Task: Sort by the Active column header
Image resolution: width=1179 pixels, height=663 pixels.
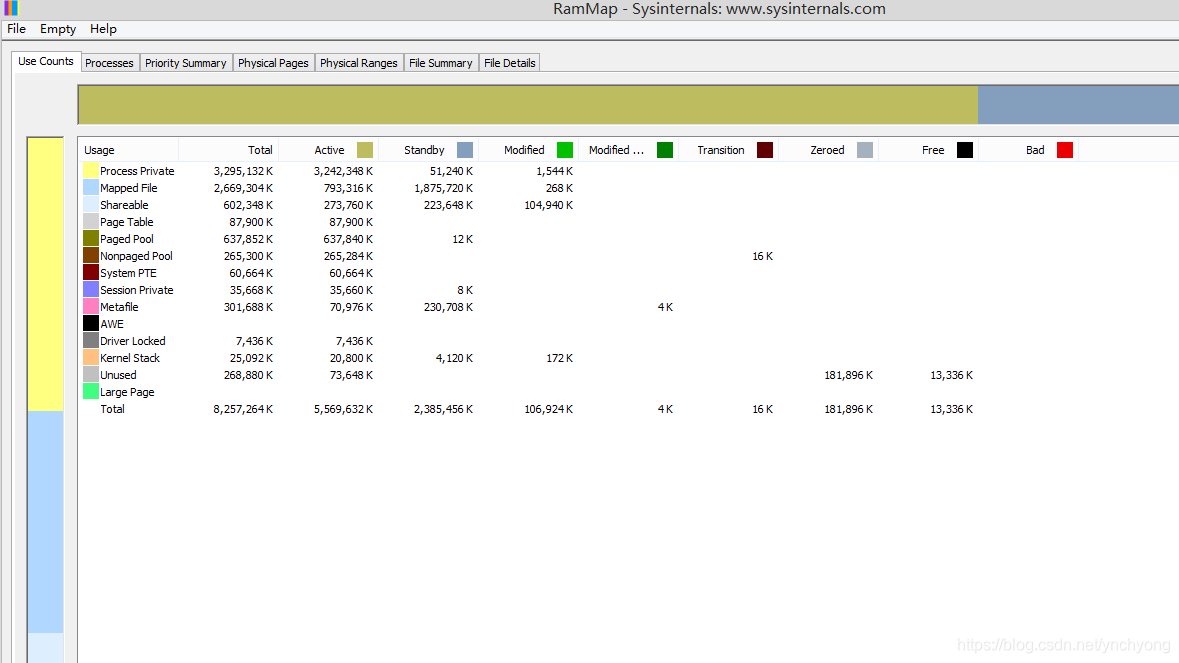Action: [329, 150]
